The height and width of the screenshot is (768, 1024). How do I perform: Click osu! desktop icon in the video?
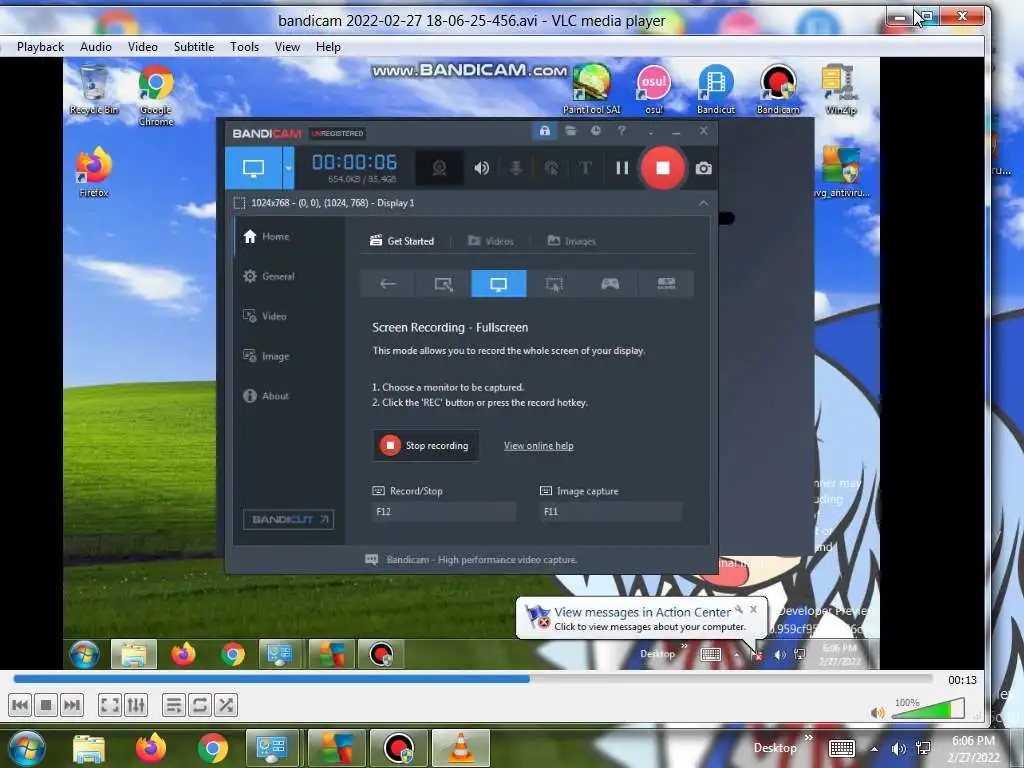[x=654, y=89]
